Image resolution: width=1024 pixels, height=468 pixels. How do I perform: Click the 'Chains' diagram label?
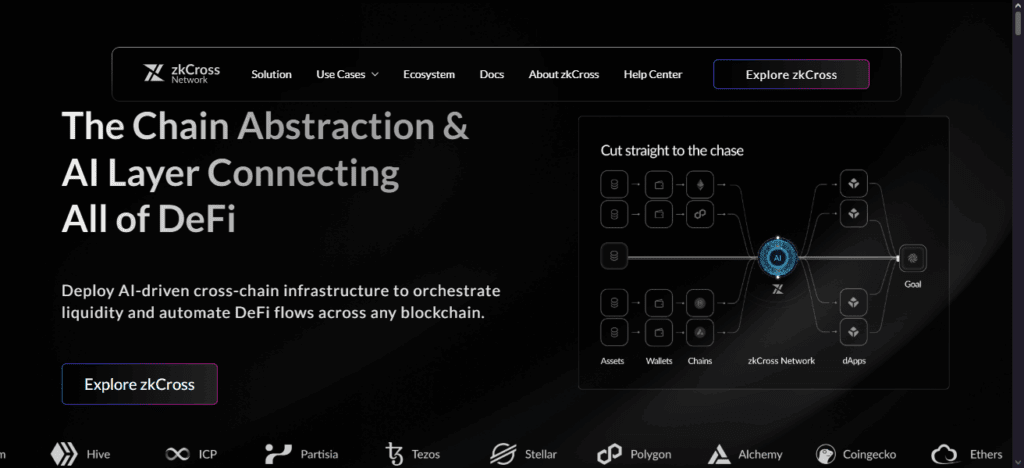699,361
